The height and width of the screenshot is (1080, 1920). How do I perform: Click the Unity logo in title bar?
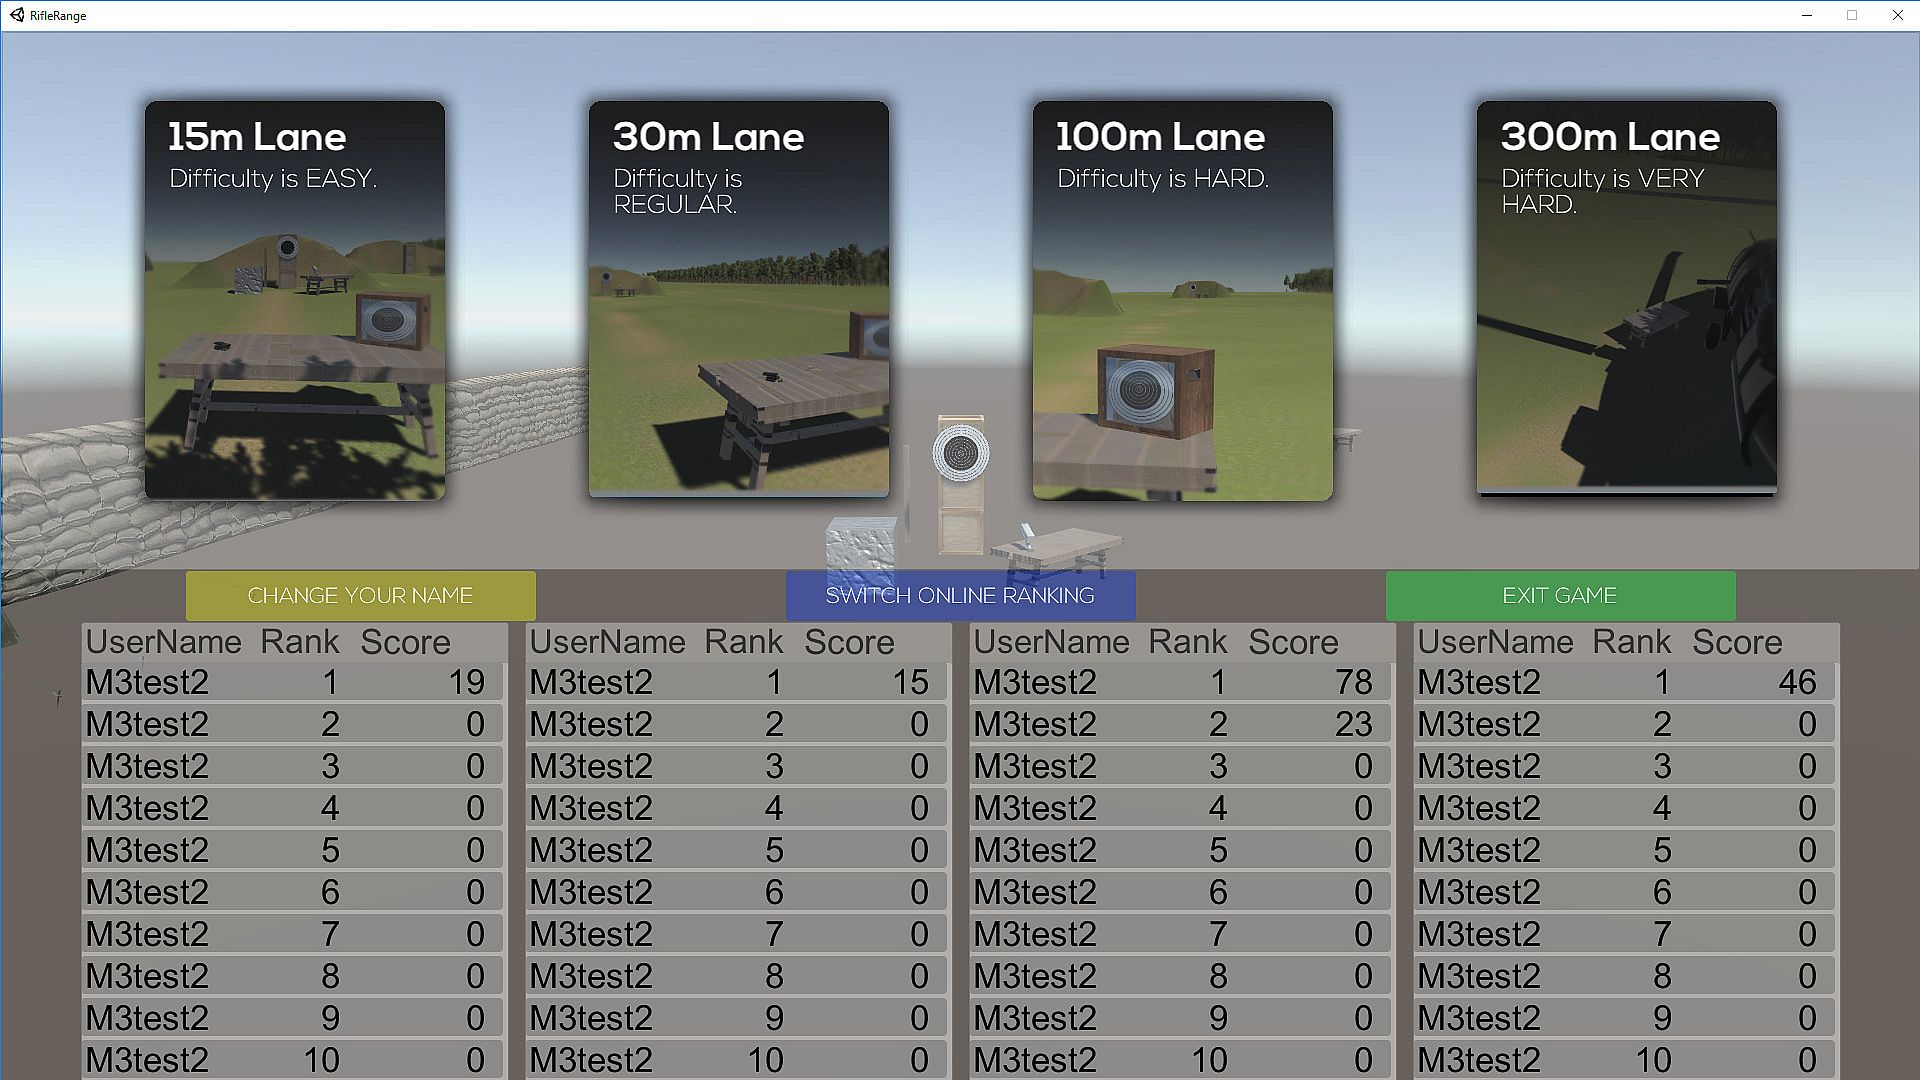(17, 15)
